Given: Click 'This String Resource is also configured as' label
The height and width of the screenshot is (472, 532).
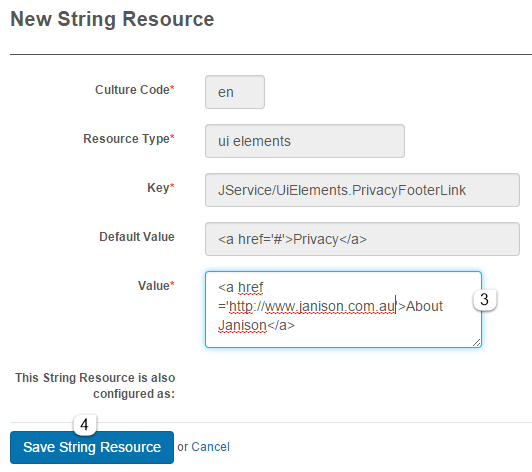Looking at the screenshot, I should (95, 386).
